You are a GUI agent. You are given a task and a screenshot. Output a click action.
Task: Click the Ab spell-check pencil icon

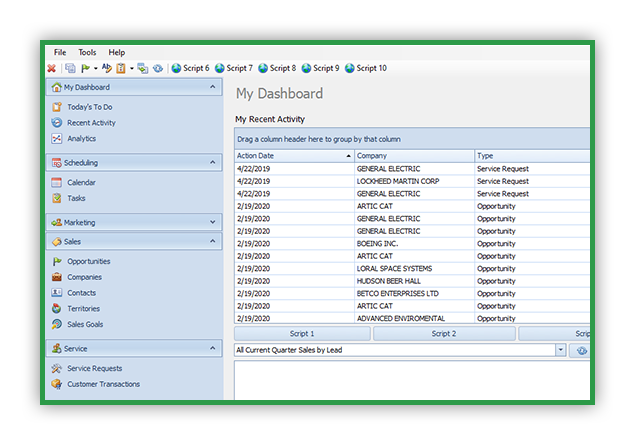click(107, 68)
